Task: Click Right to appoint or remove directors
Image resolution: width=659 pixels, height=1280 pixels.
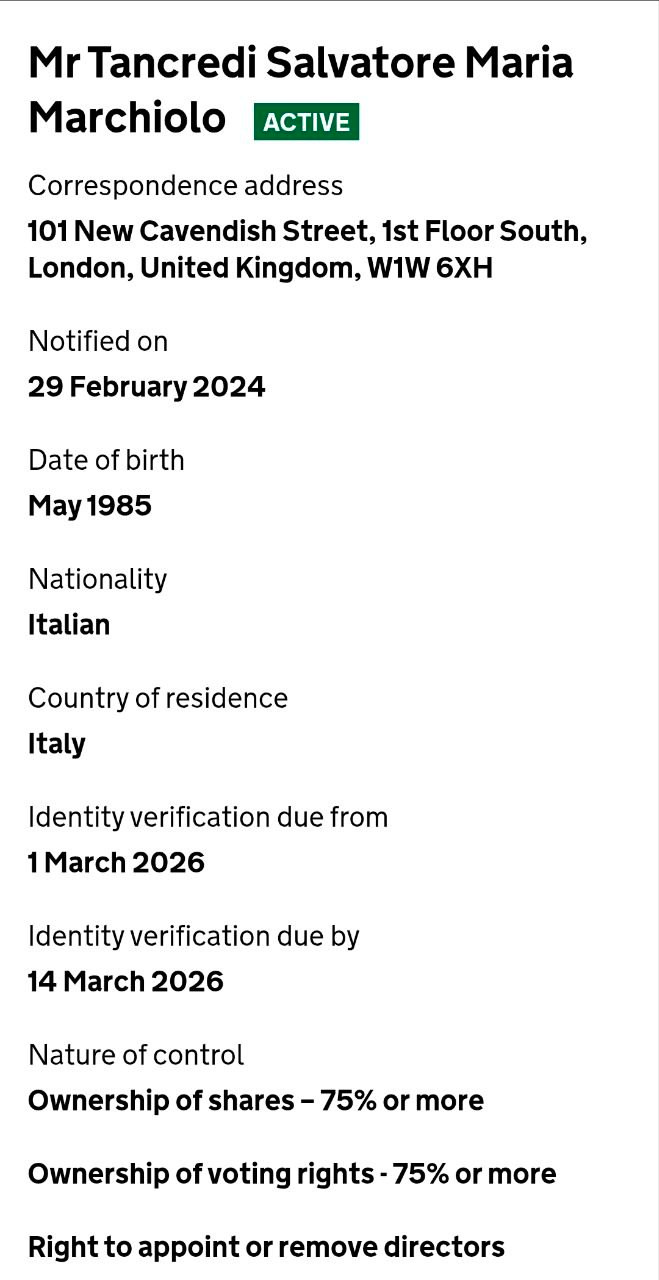Action: tap(266, 1247)
